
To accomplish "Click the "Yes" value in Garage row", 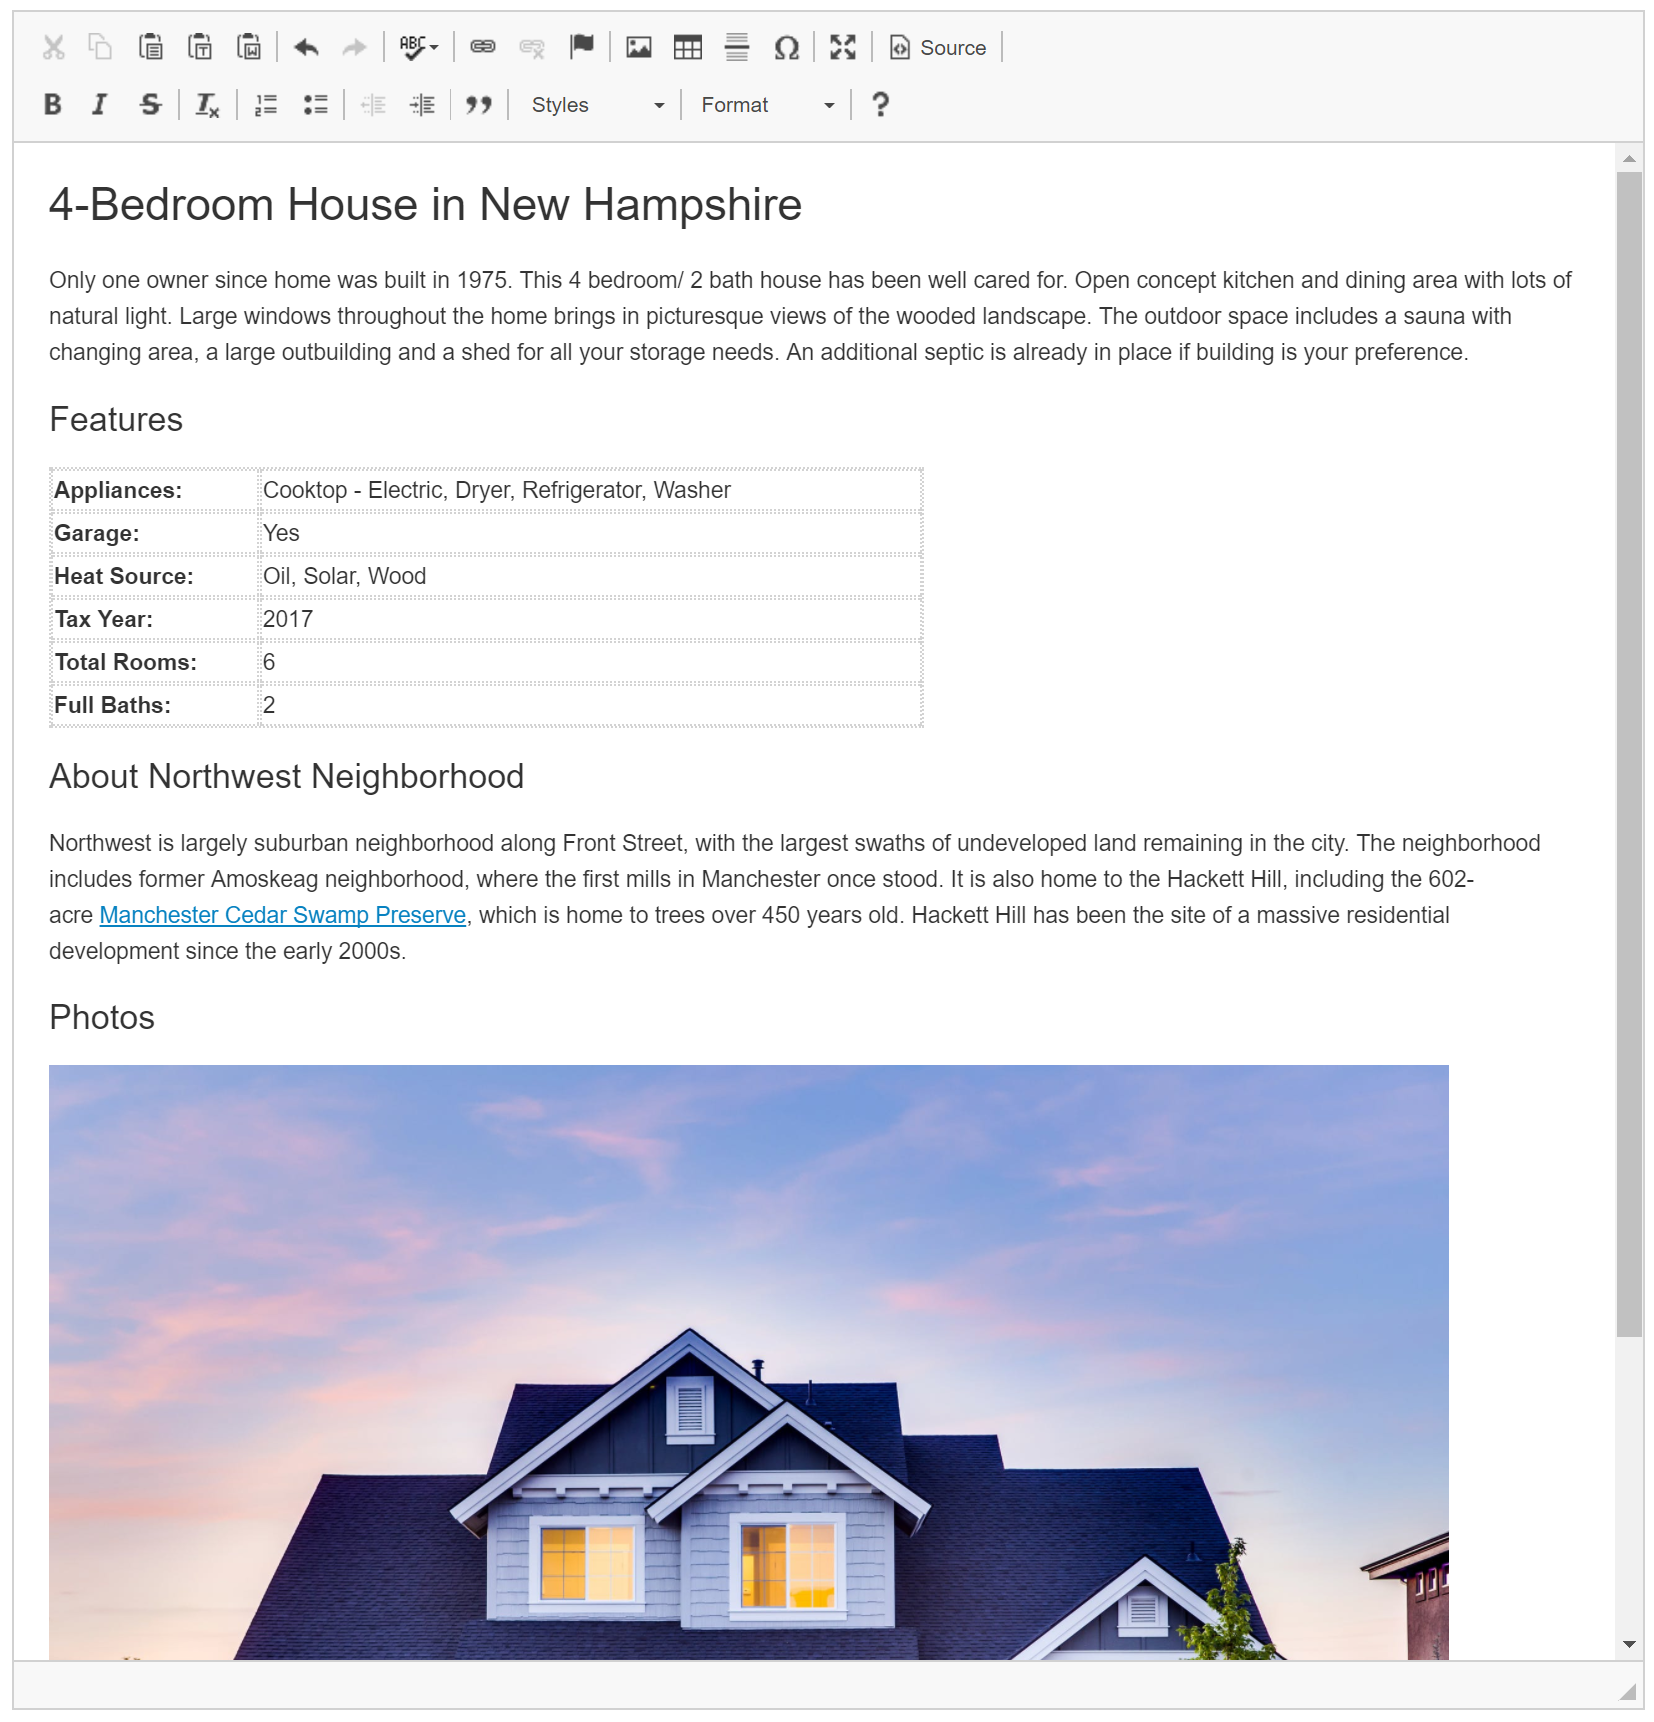I will point(281,533).
